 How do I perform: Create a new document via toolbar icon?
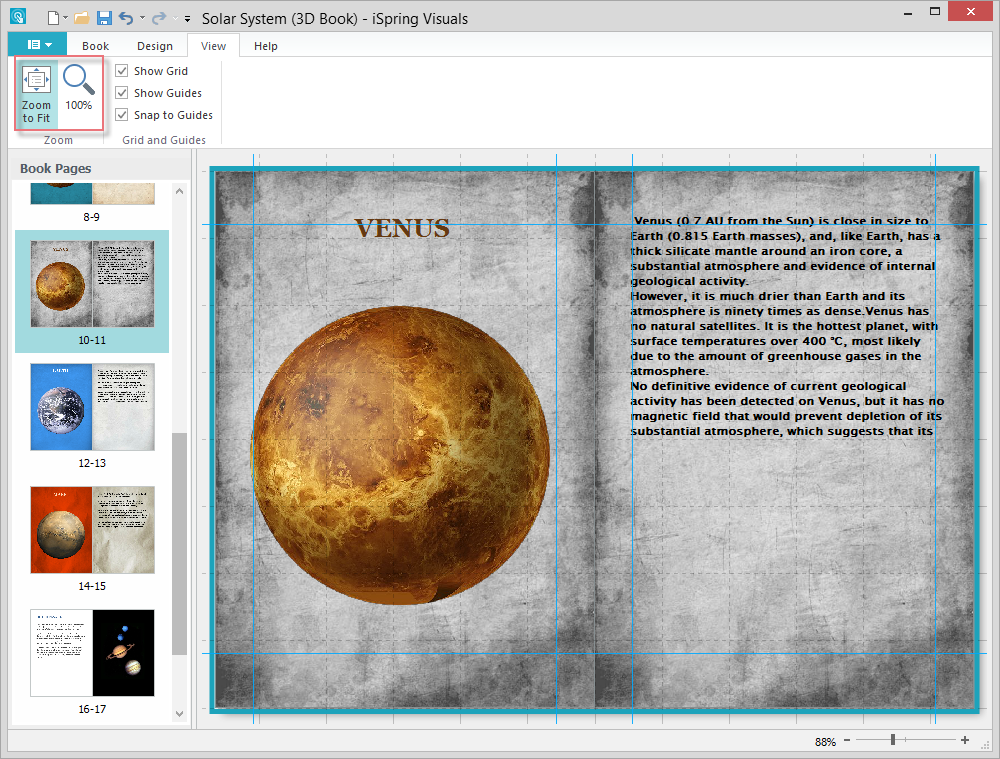pos(54,17)
